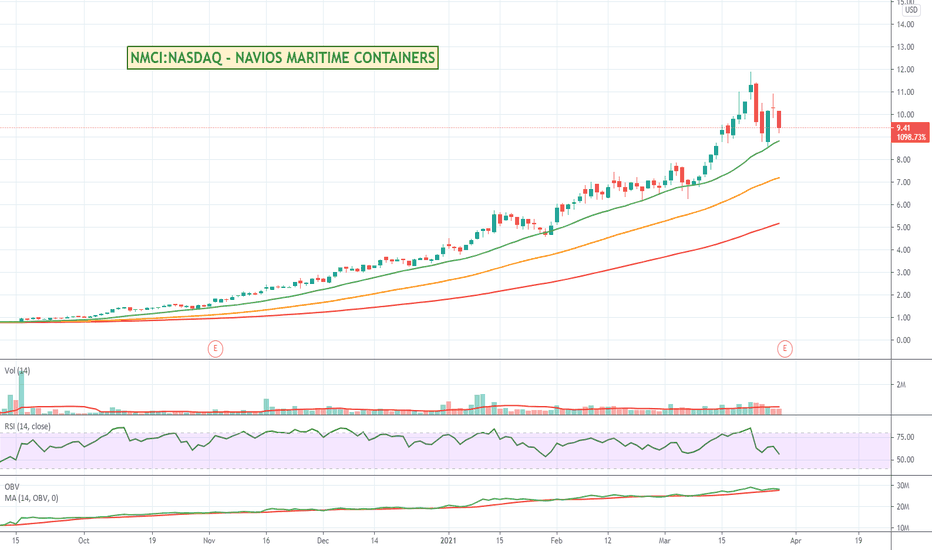The image size is (932, 550).
Task: Select the OBV indicator label
Action: pos(11,486)
